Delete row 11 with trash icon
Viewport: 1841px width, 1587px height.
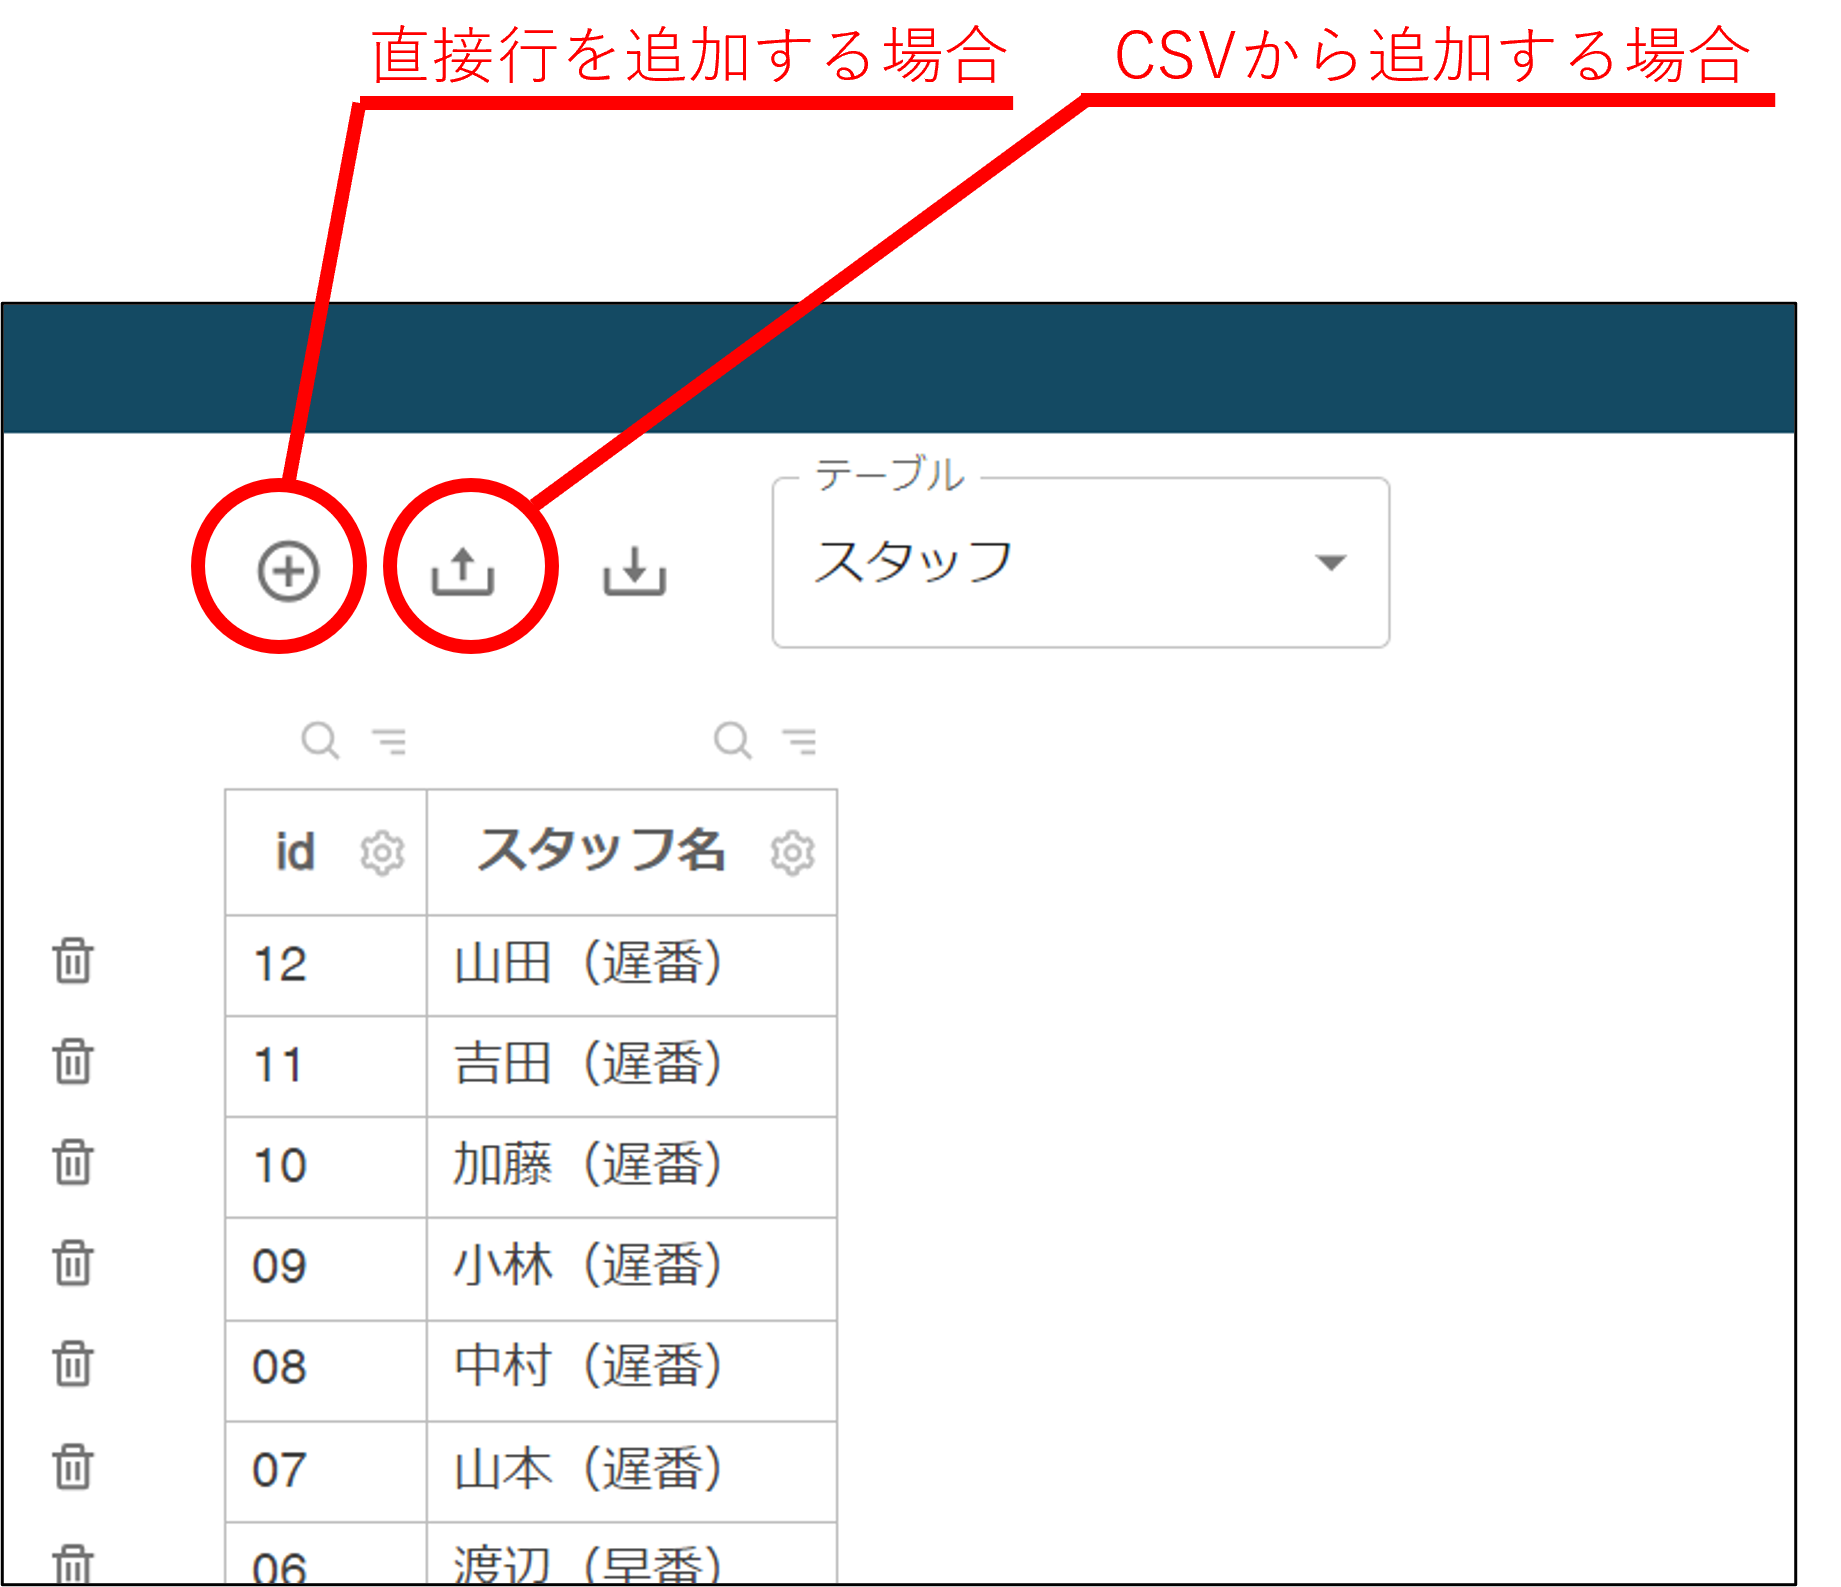(x=73, y=1061)
